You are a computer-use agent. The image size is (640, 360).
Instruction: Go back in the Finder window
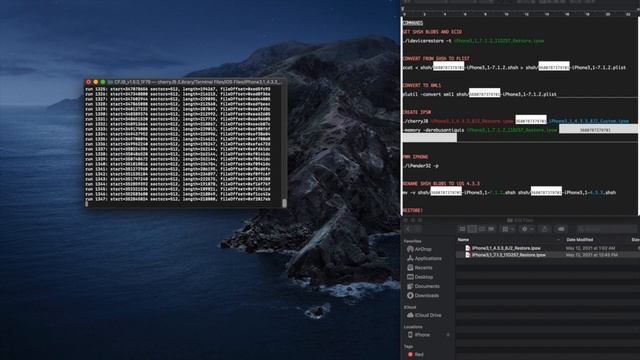[408, 229]
